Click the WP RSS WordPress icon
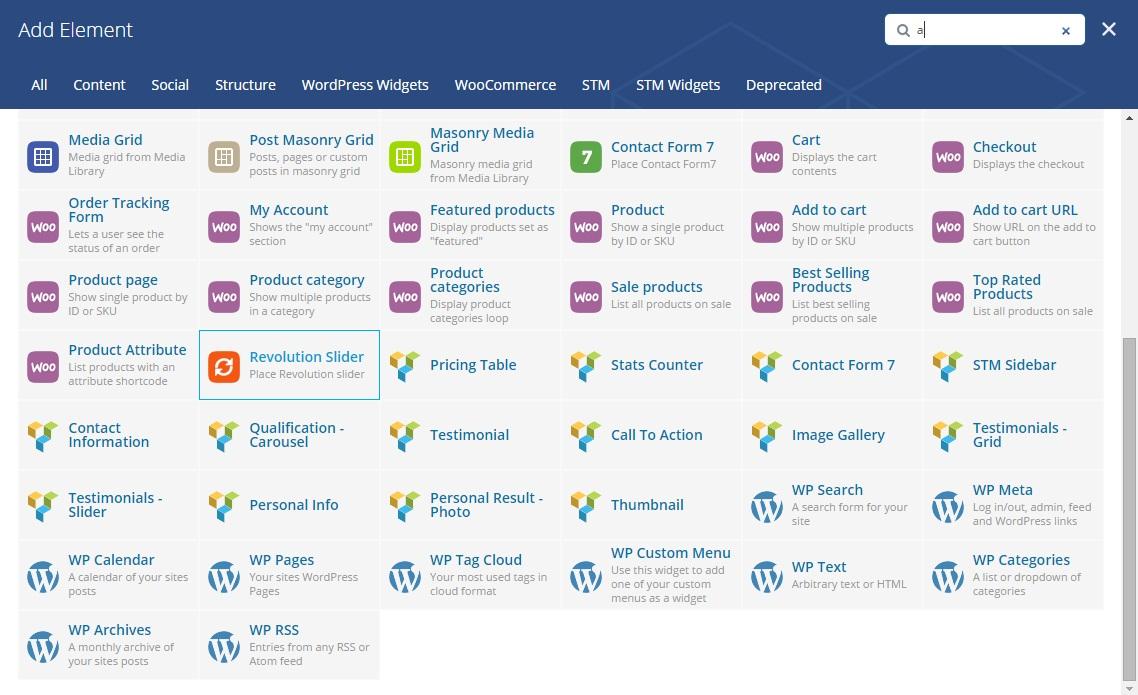The image size is (1138, 695). pyautogui.click(x=224, y=647)
